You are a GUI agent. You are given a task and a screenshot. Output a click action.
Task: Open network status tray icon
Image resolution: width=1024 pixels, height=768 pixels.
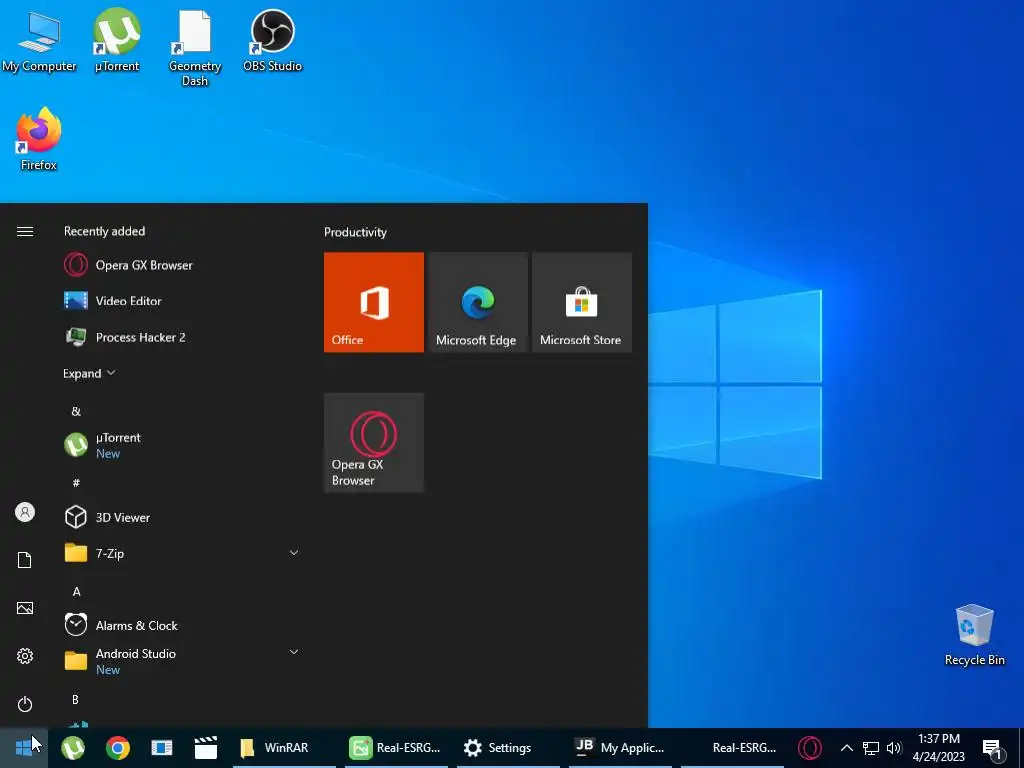[x=871, y=748]
